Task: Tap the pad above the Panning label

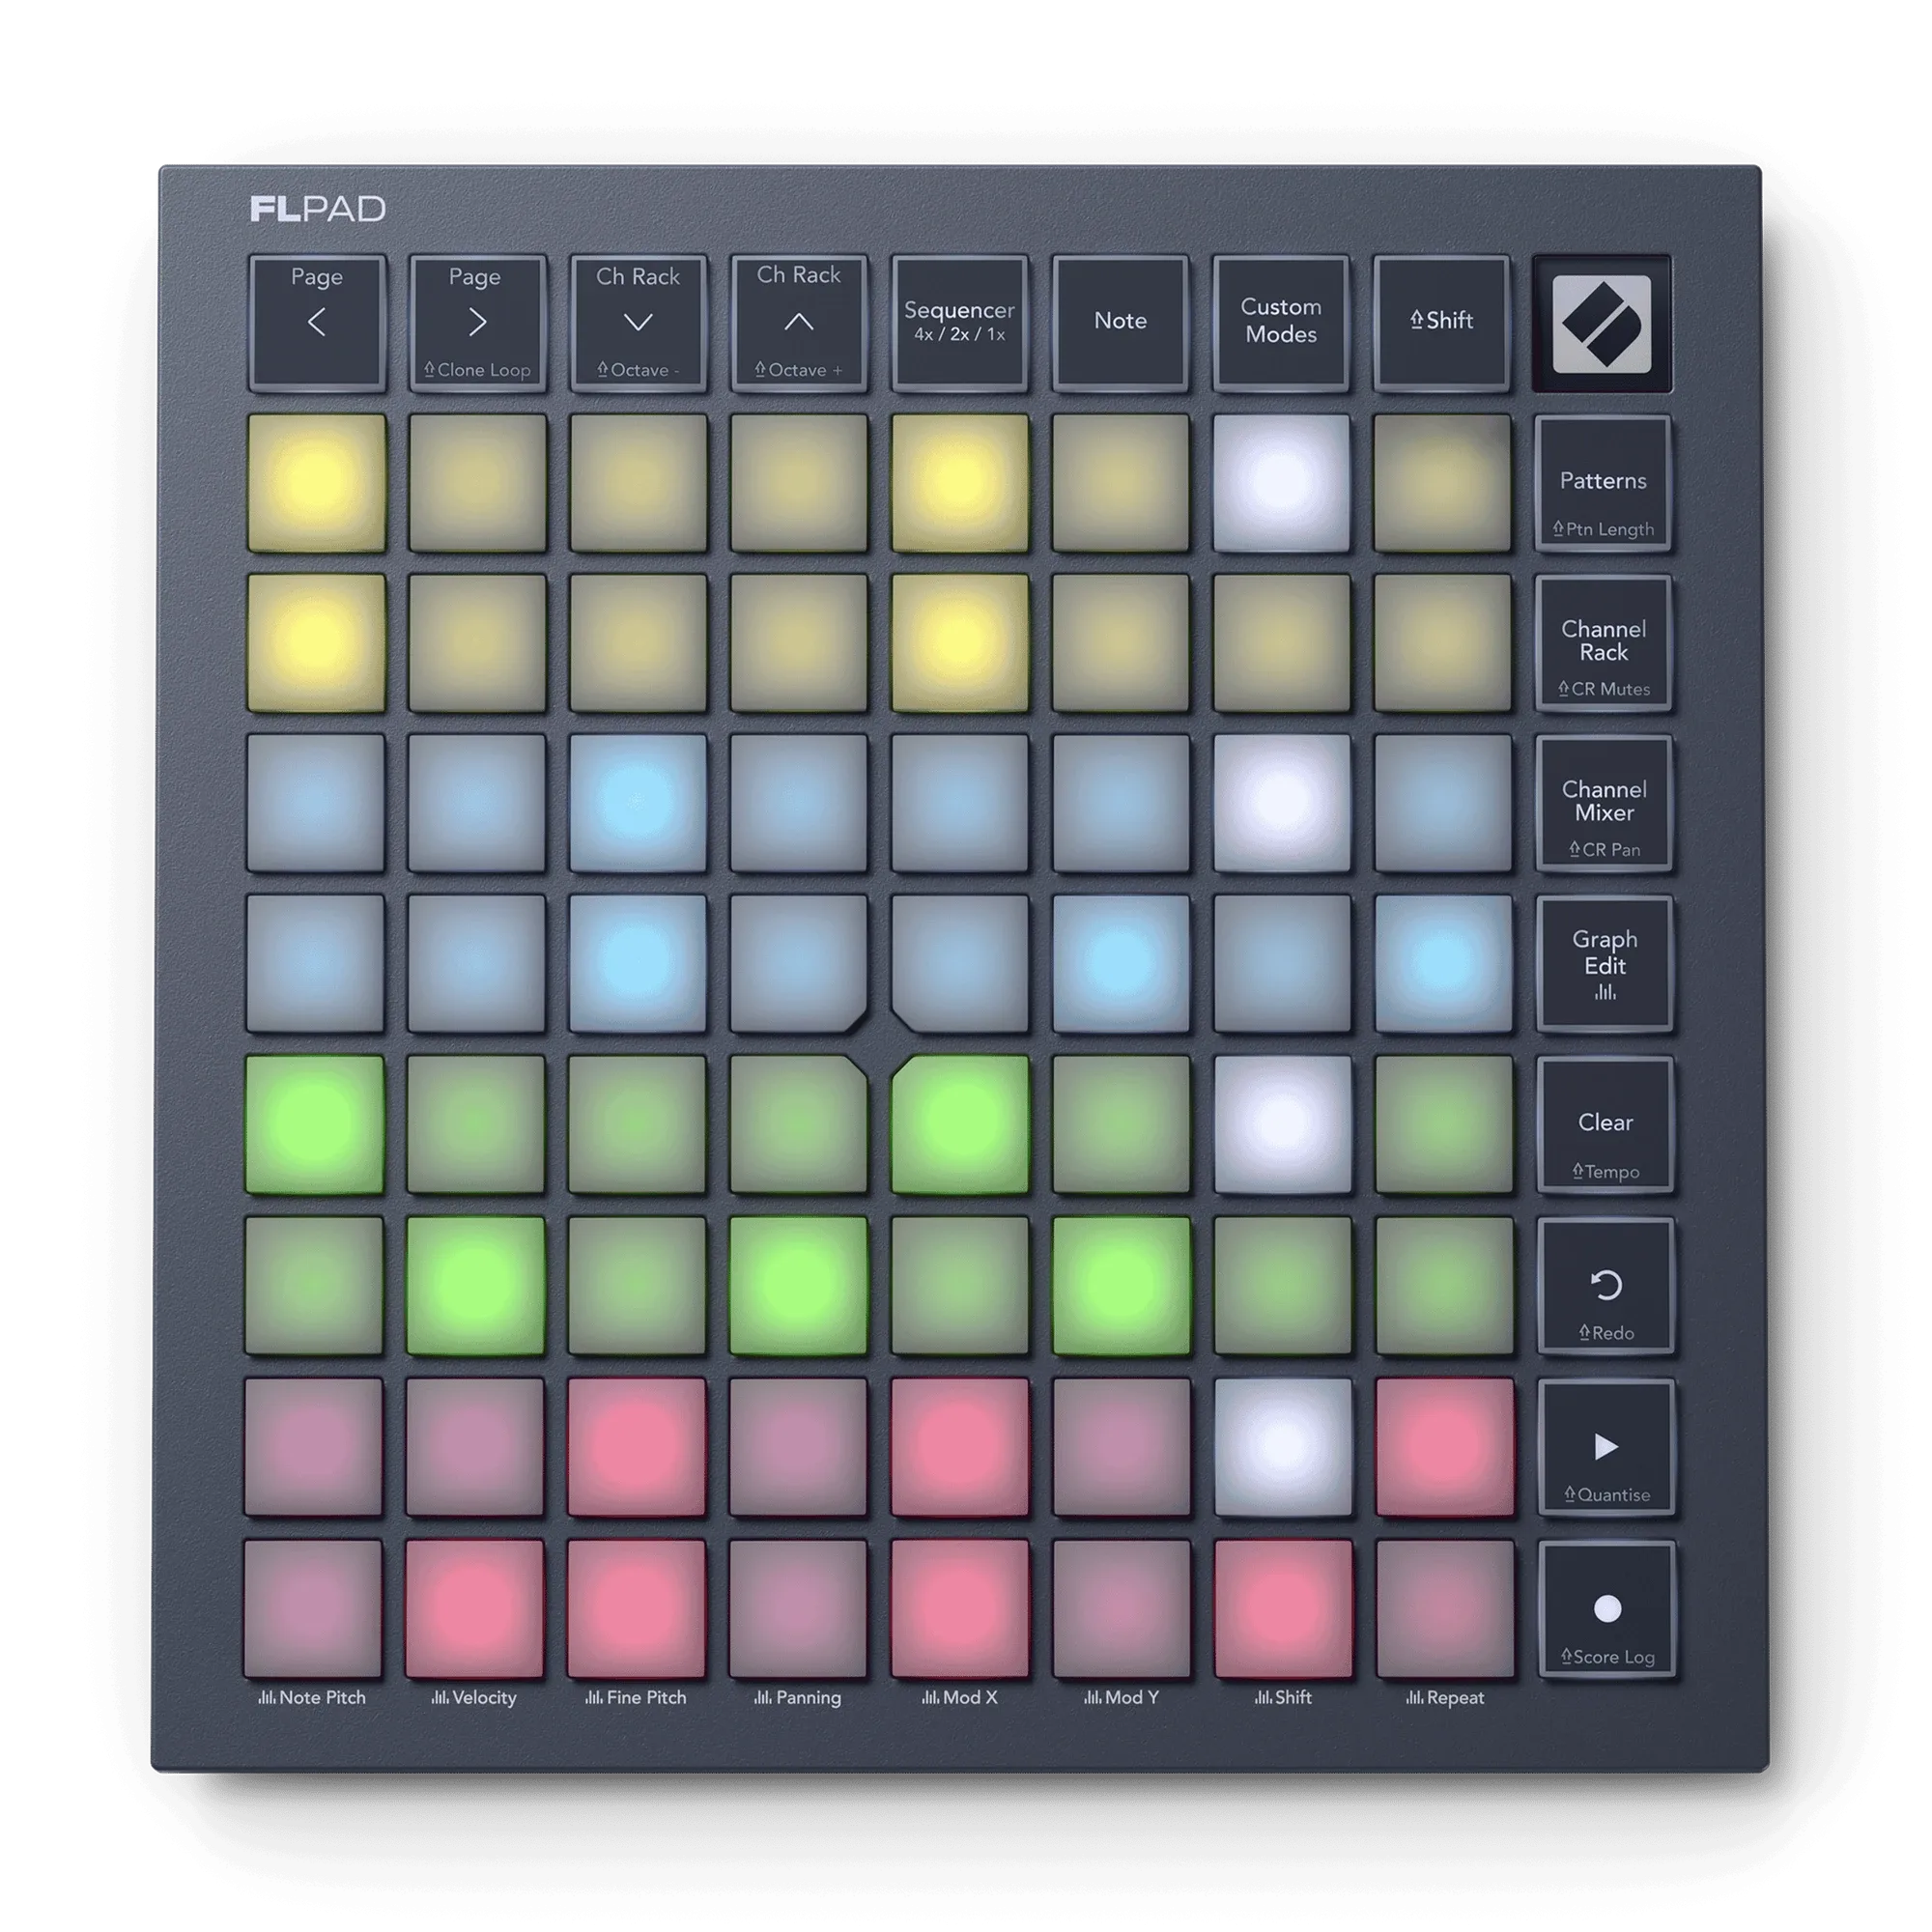Action: pos(798,1609)
